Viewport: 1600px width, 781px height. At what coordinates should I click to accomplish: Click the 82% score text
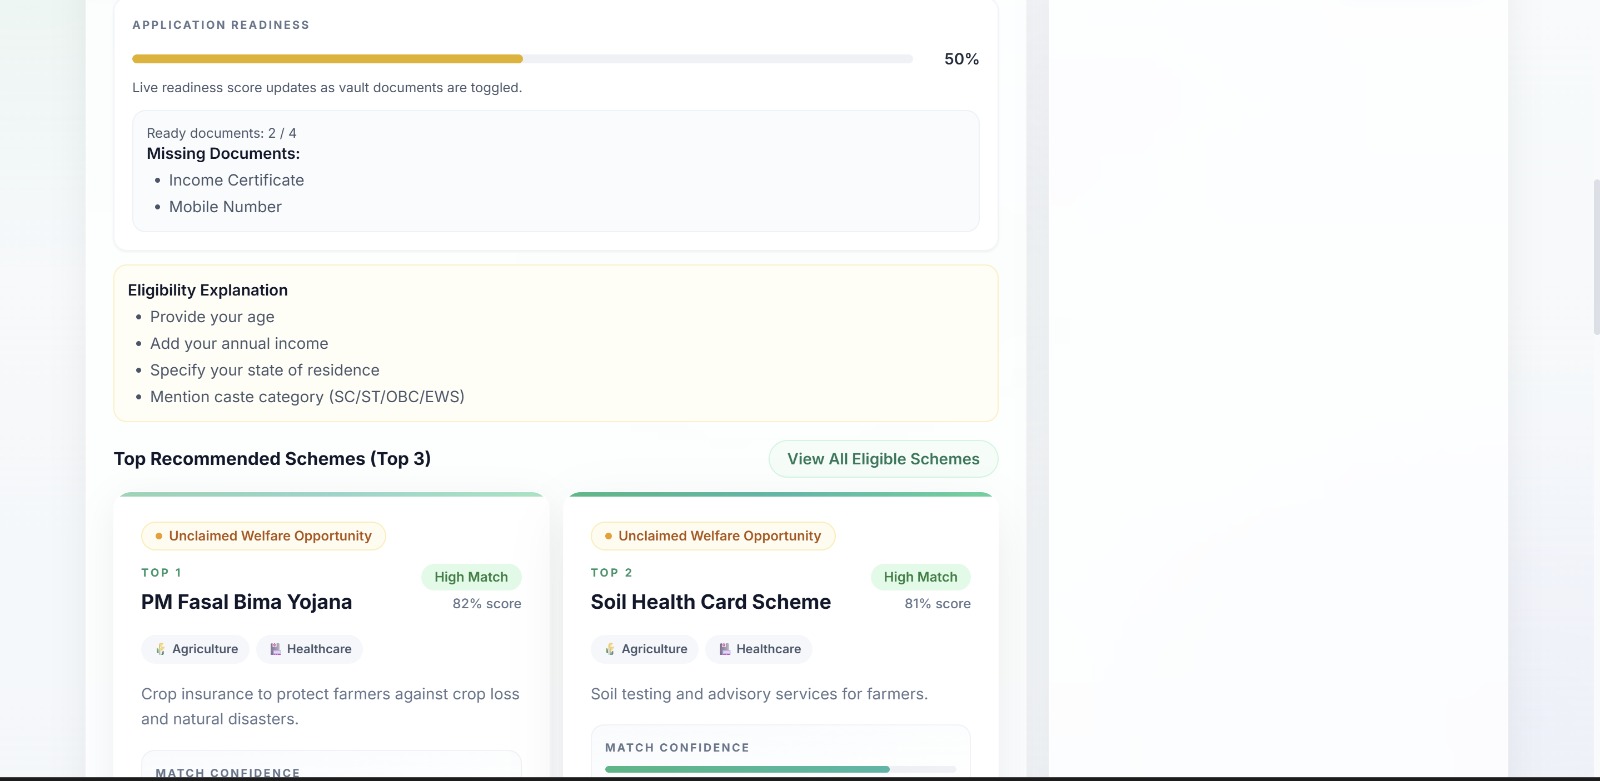pos(487,604)
